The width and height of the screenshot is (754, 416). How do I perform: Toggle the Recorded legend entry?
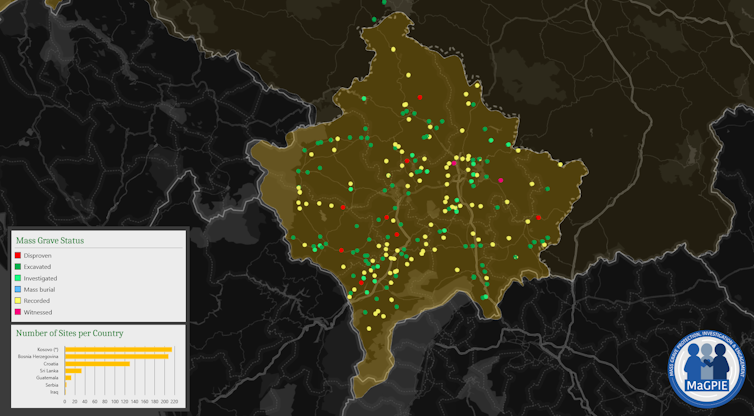[39, 300]
